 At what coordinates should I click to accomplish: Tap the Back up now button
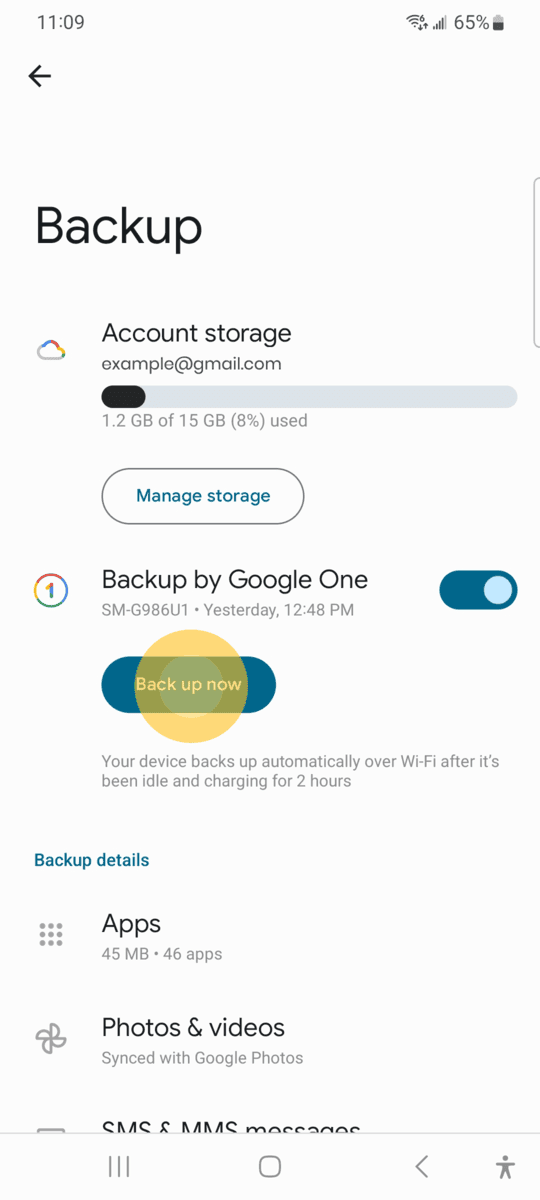coord(189,685)
